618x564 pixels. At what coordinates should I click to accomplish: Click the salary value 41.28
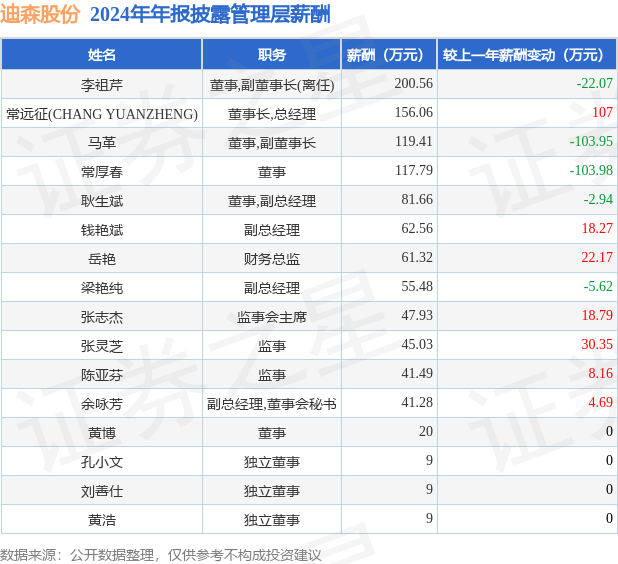click(417, 402)
